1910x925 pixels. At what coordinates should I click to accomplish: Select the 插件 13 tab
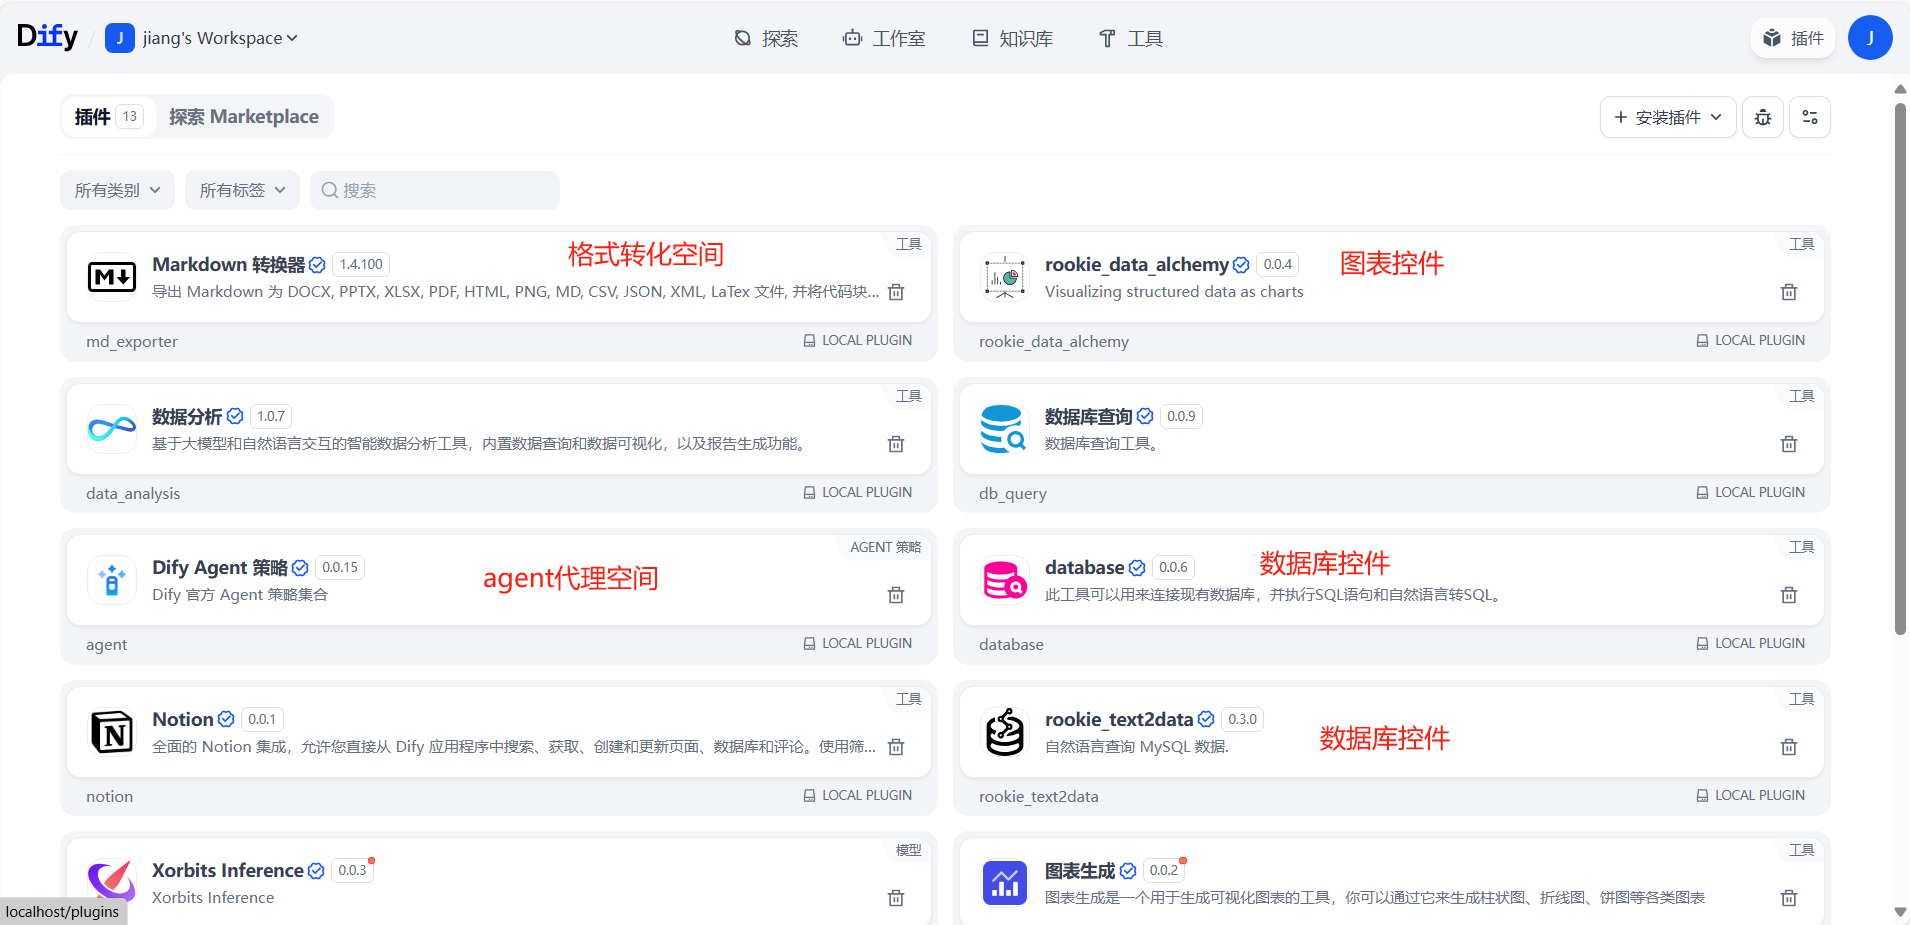(109, 117)
